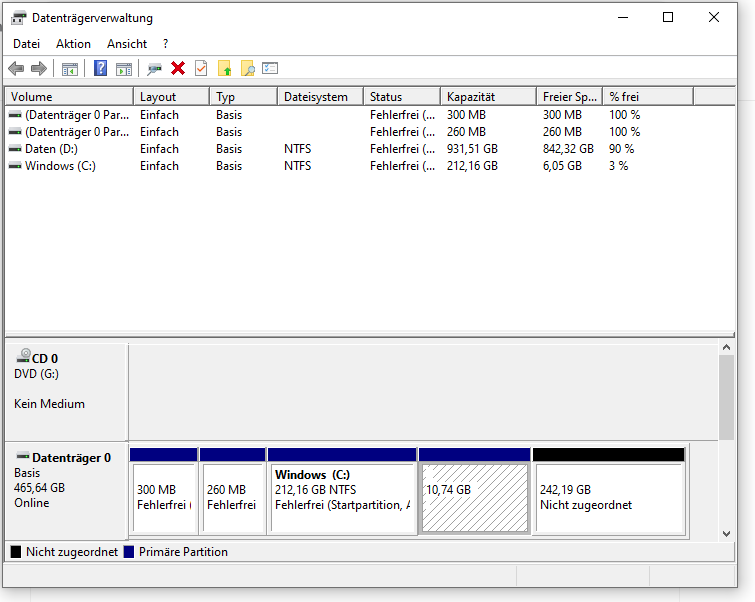The image size is (755, 602).
Task: Click the black Nicht zugeordnet legend swatch
Action: click(x=16, y=552)
